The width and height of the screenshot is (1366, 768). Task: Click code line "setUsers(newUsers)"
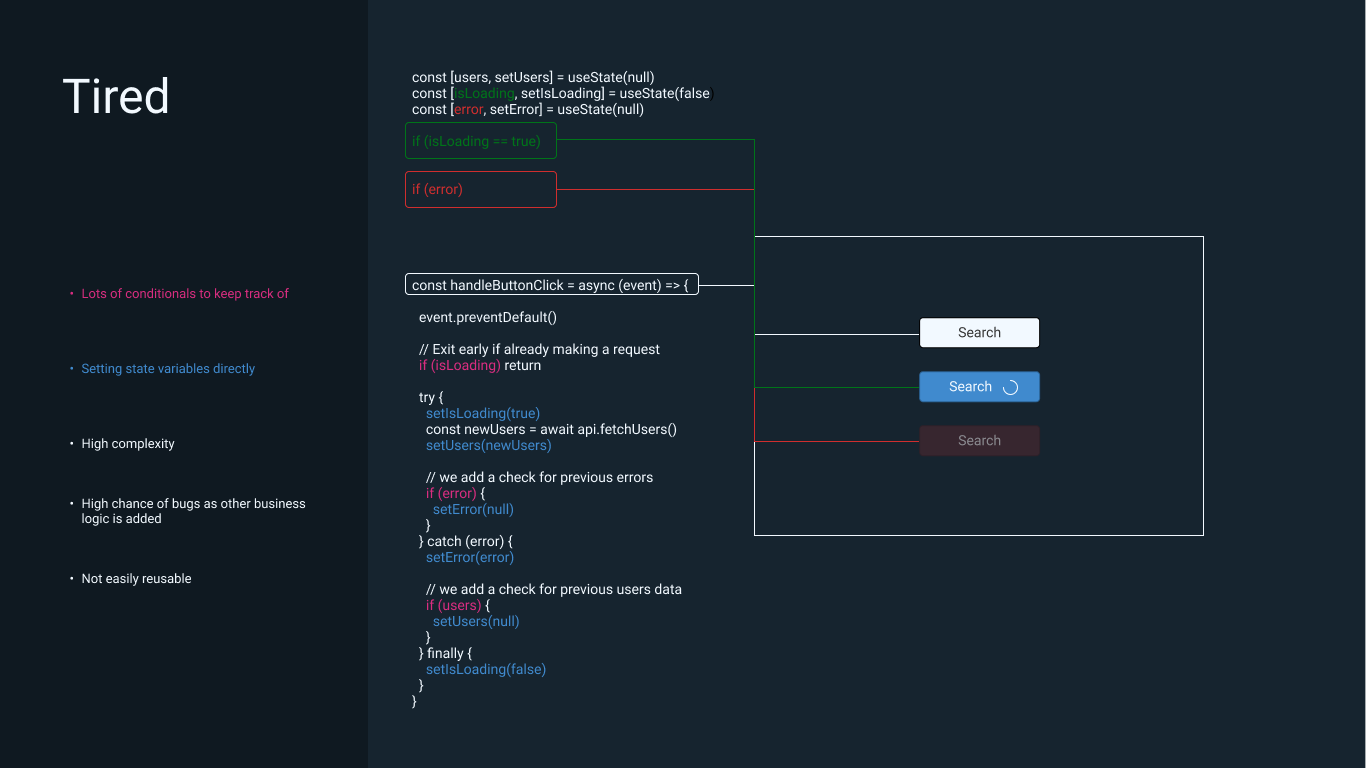[489, 445]
